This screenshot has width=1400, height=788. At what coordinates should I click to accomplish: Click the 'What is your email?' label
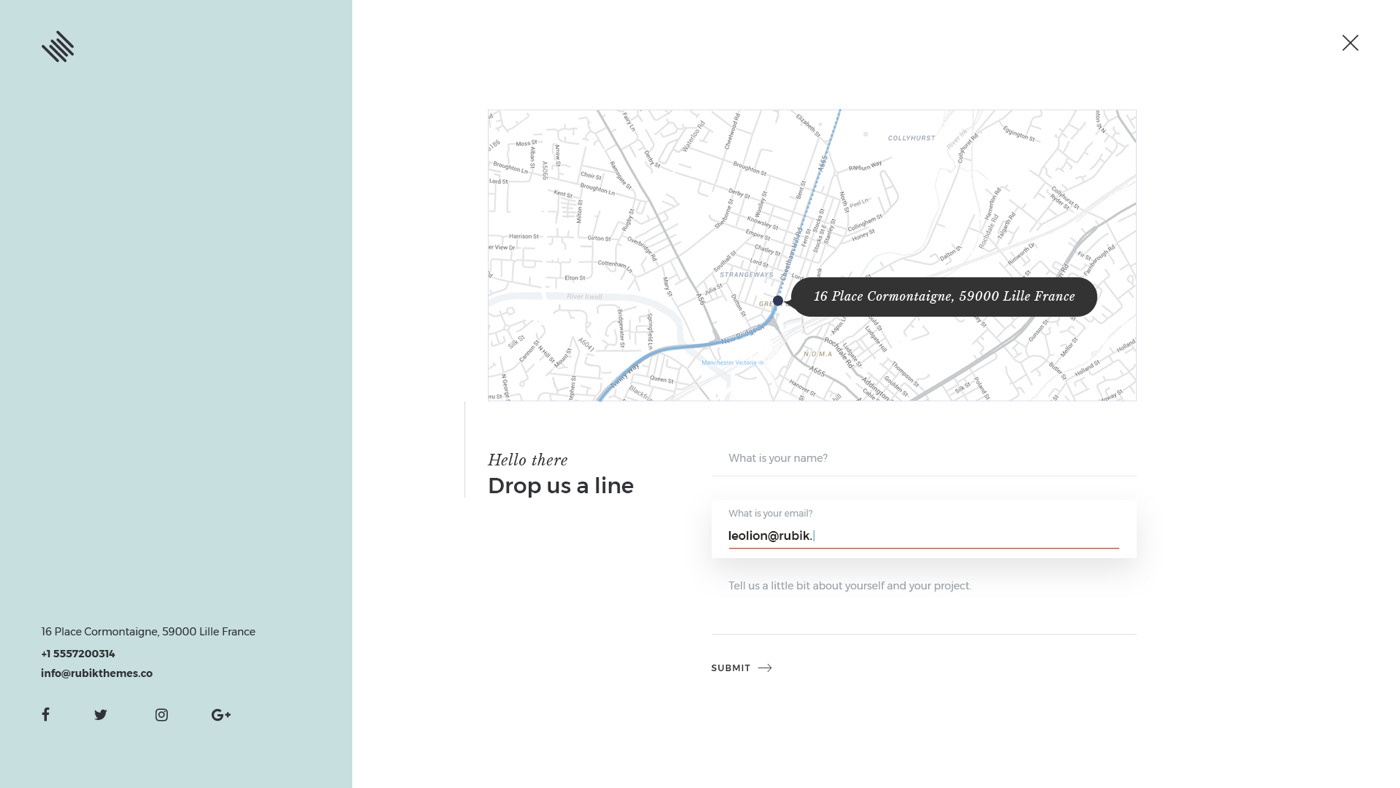770,513
